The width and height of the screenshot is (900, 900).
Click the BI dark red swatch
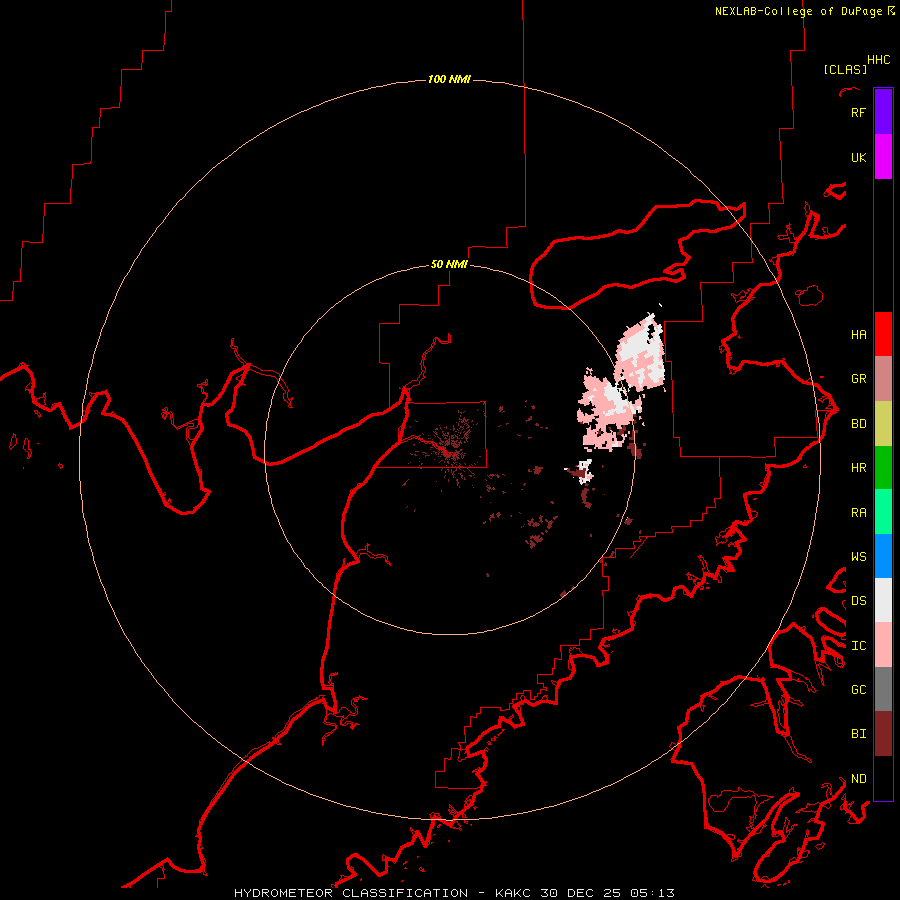883,734
